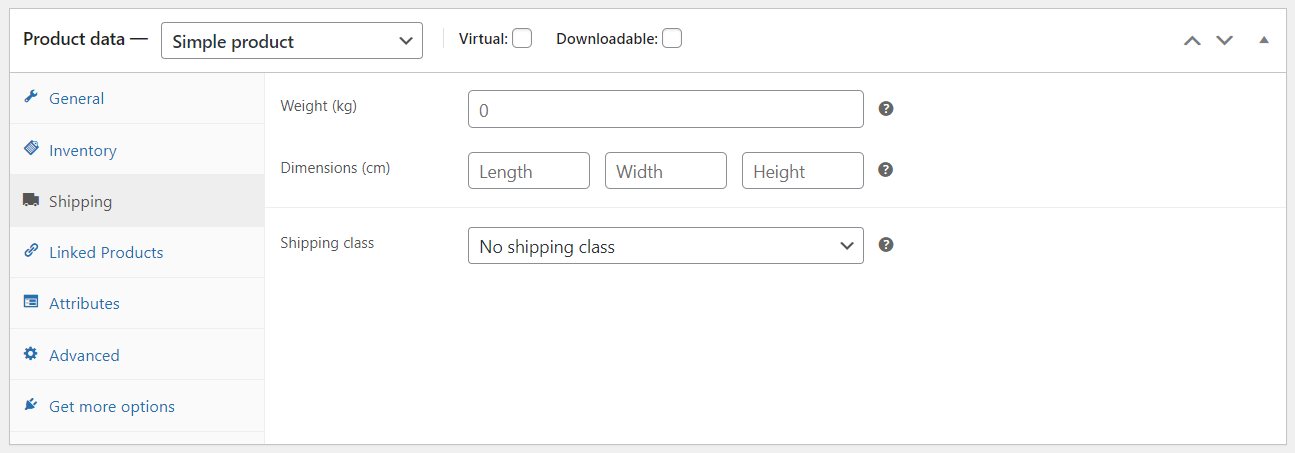Click the Advanced gear icon
1295x453 pixels.
[31, 355]
